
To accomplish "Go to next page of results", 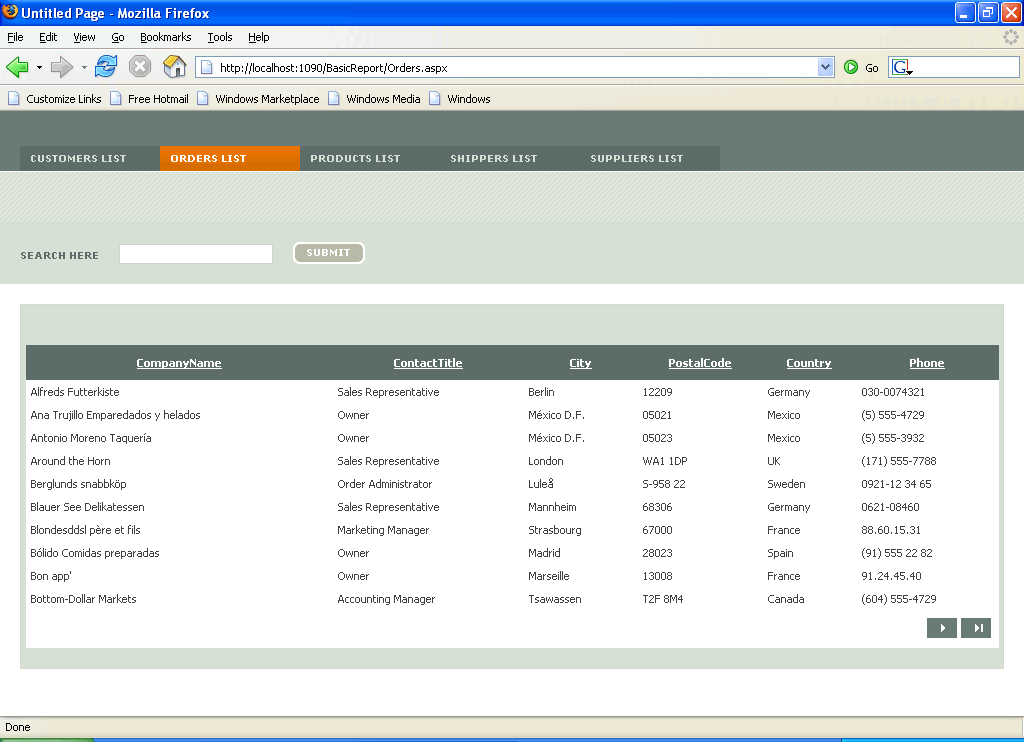I will (941, 628).
